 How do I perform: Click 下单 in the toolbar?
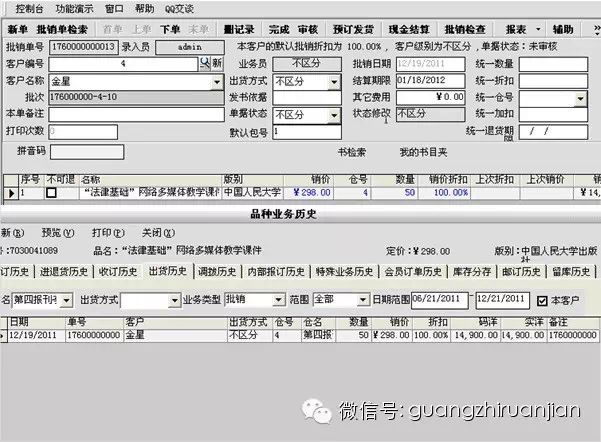(170, 30)
